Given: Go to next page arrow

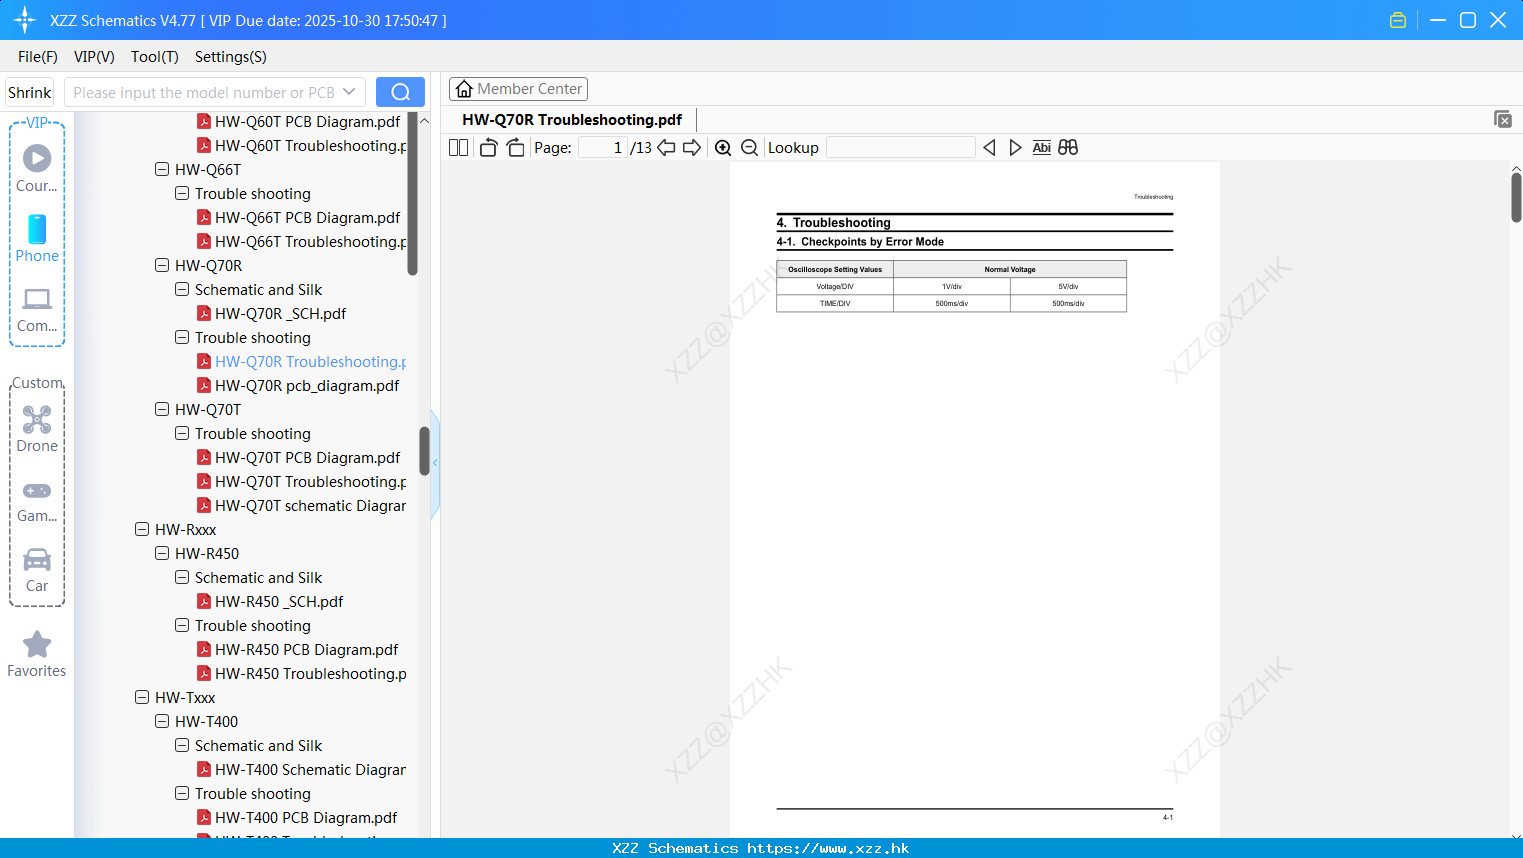Looking at the screenshot, I should tap(692, 147).
